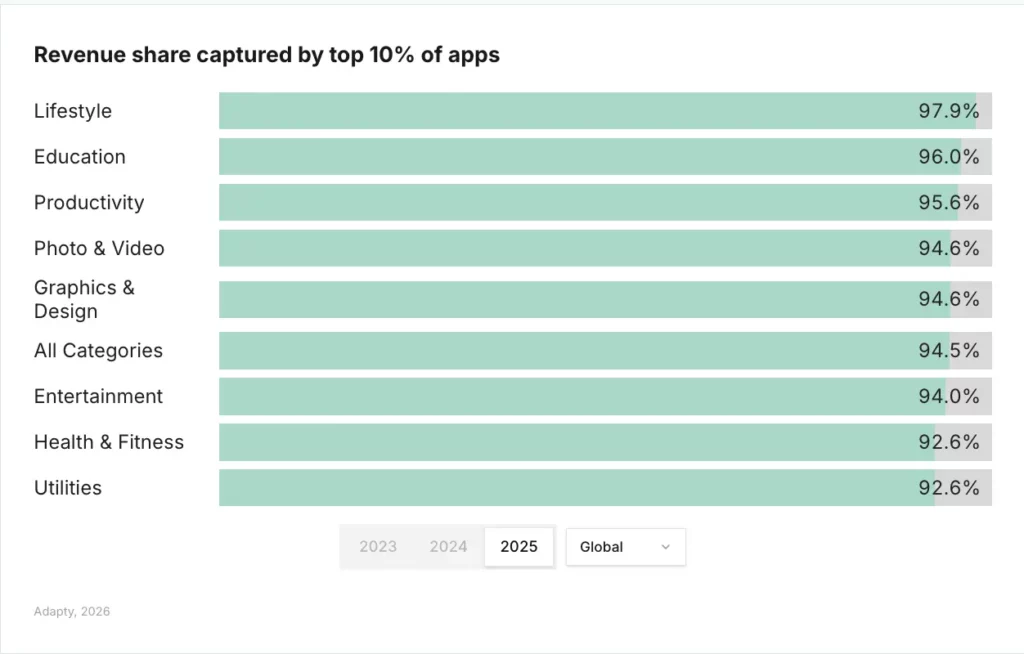Screen dimensions: 1024x654
Task: Click the Adapty, 2026 source text
Action: [x=71, y=611]
